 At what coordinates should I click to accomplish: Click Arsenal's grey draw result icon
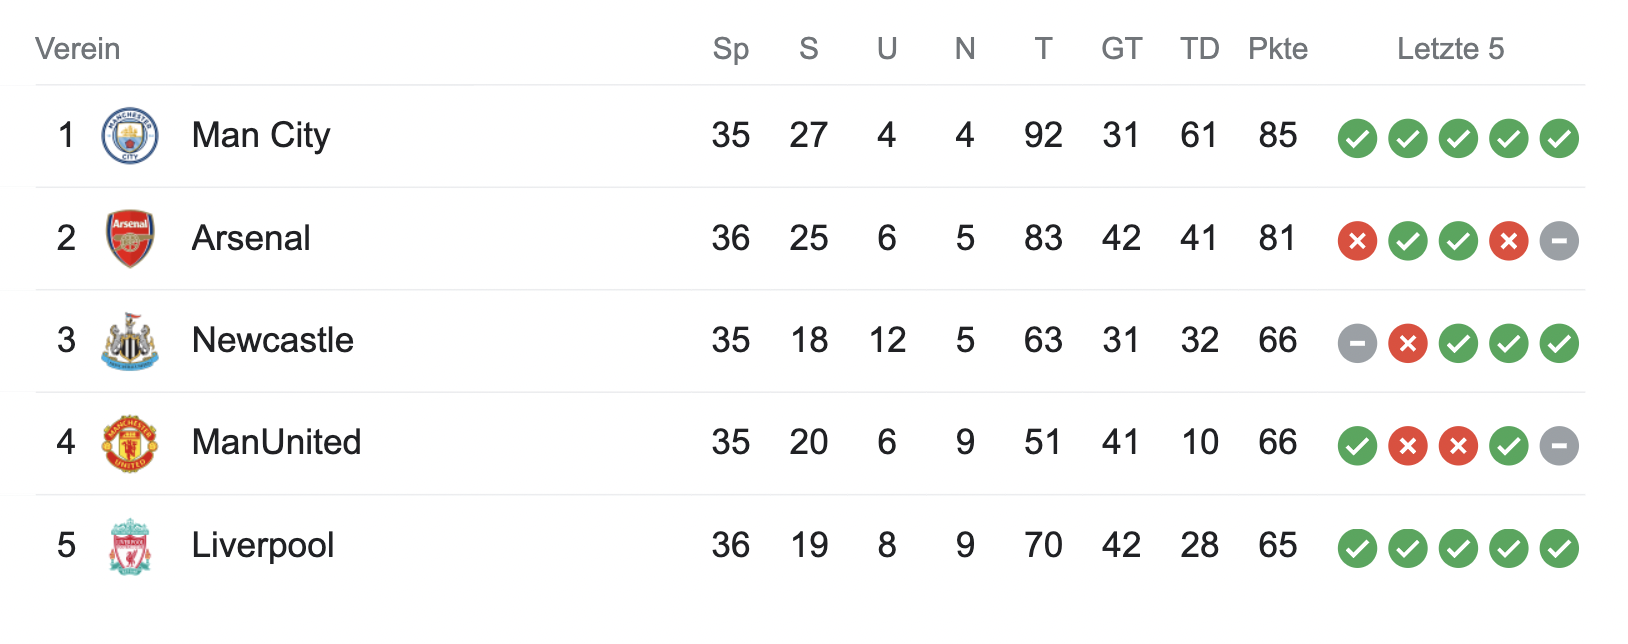tap(1559, 241)
